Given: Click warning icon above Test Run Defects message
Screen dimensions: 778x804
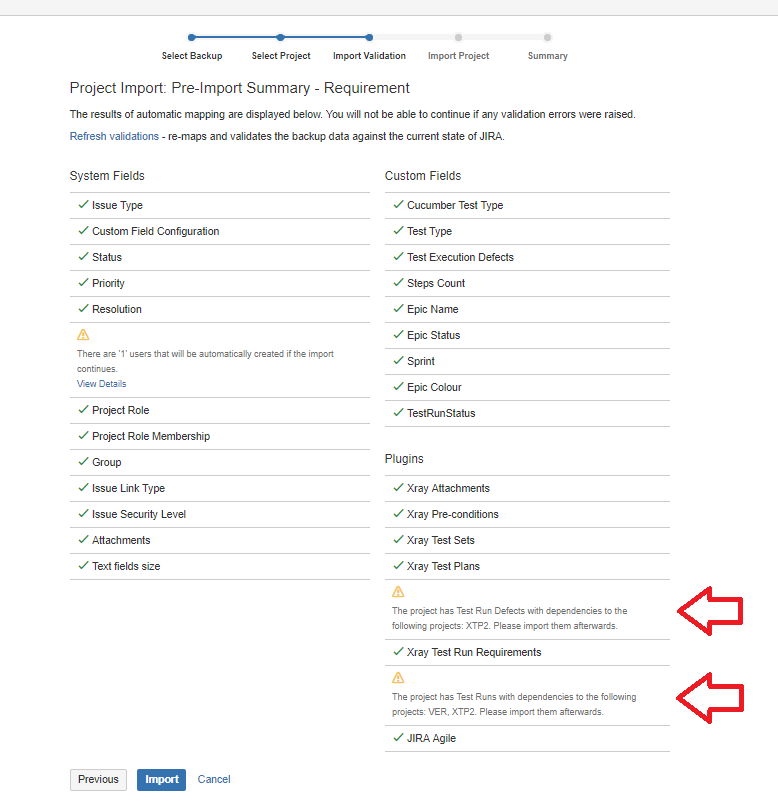Looking at the screenshot, I should click(398, 592).
